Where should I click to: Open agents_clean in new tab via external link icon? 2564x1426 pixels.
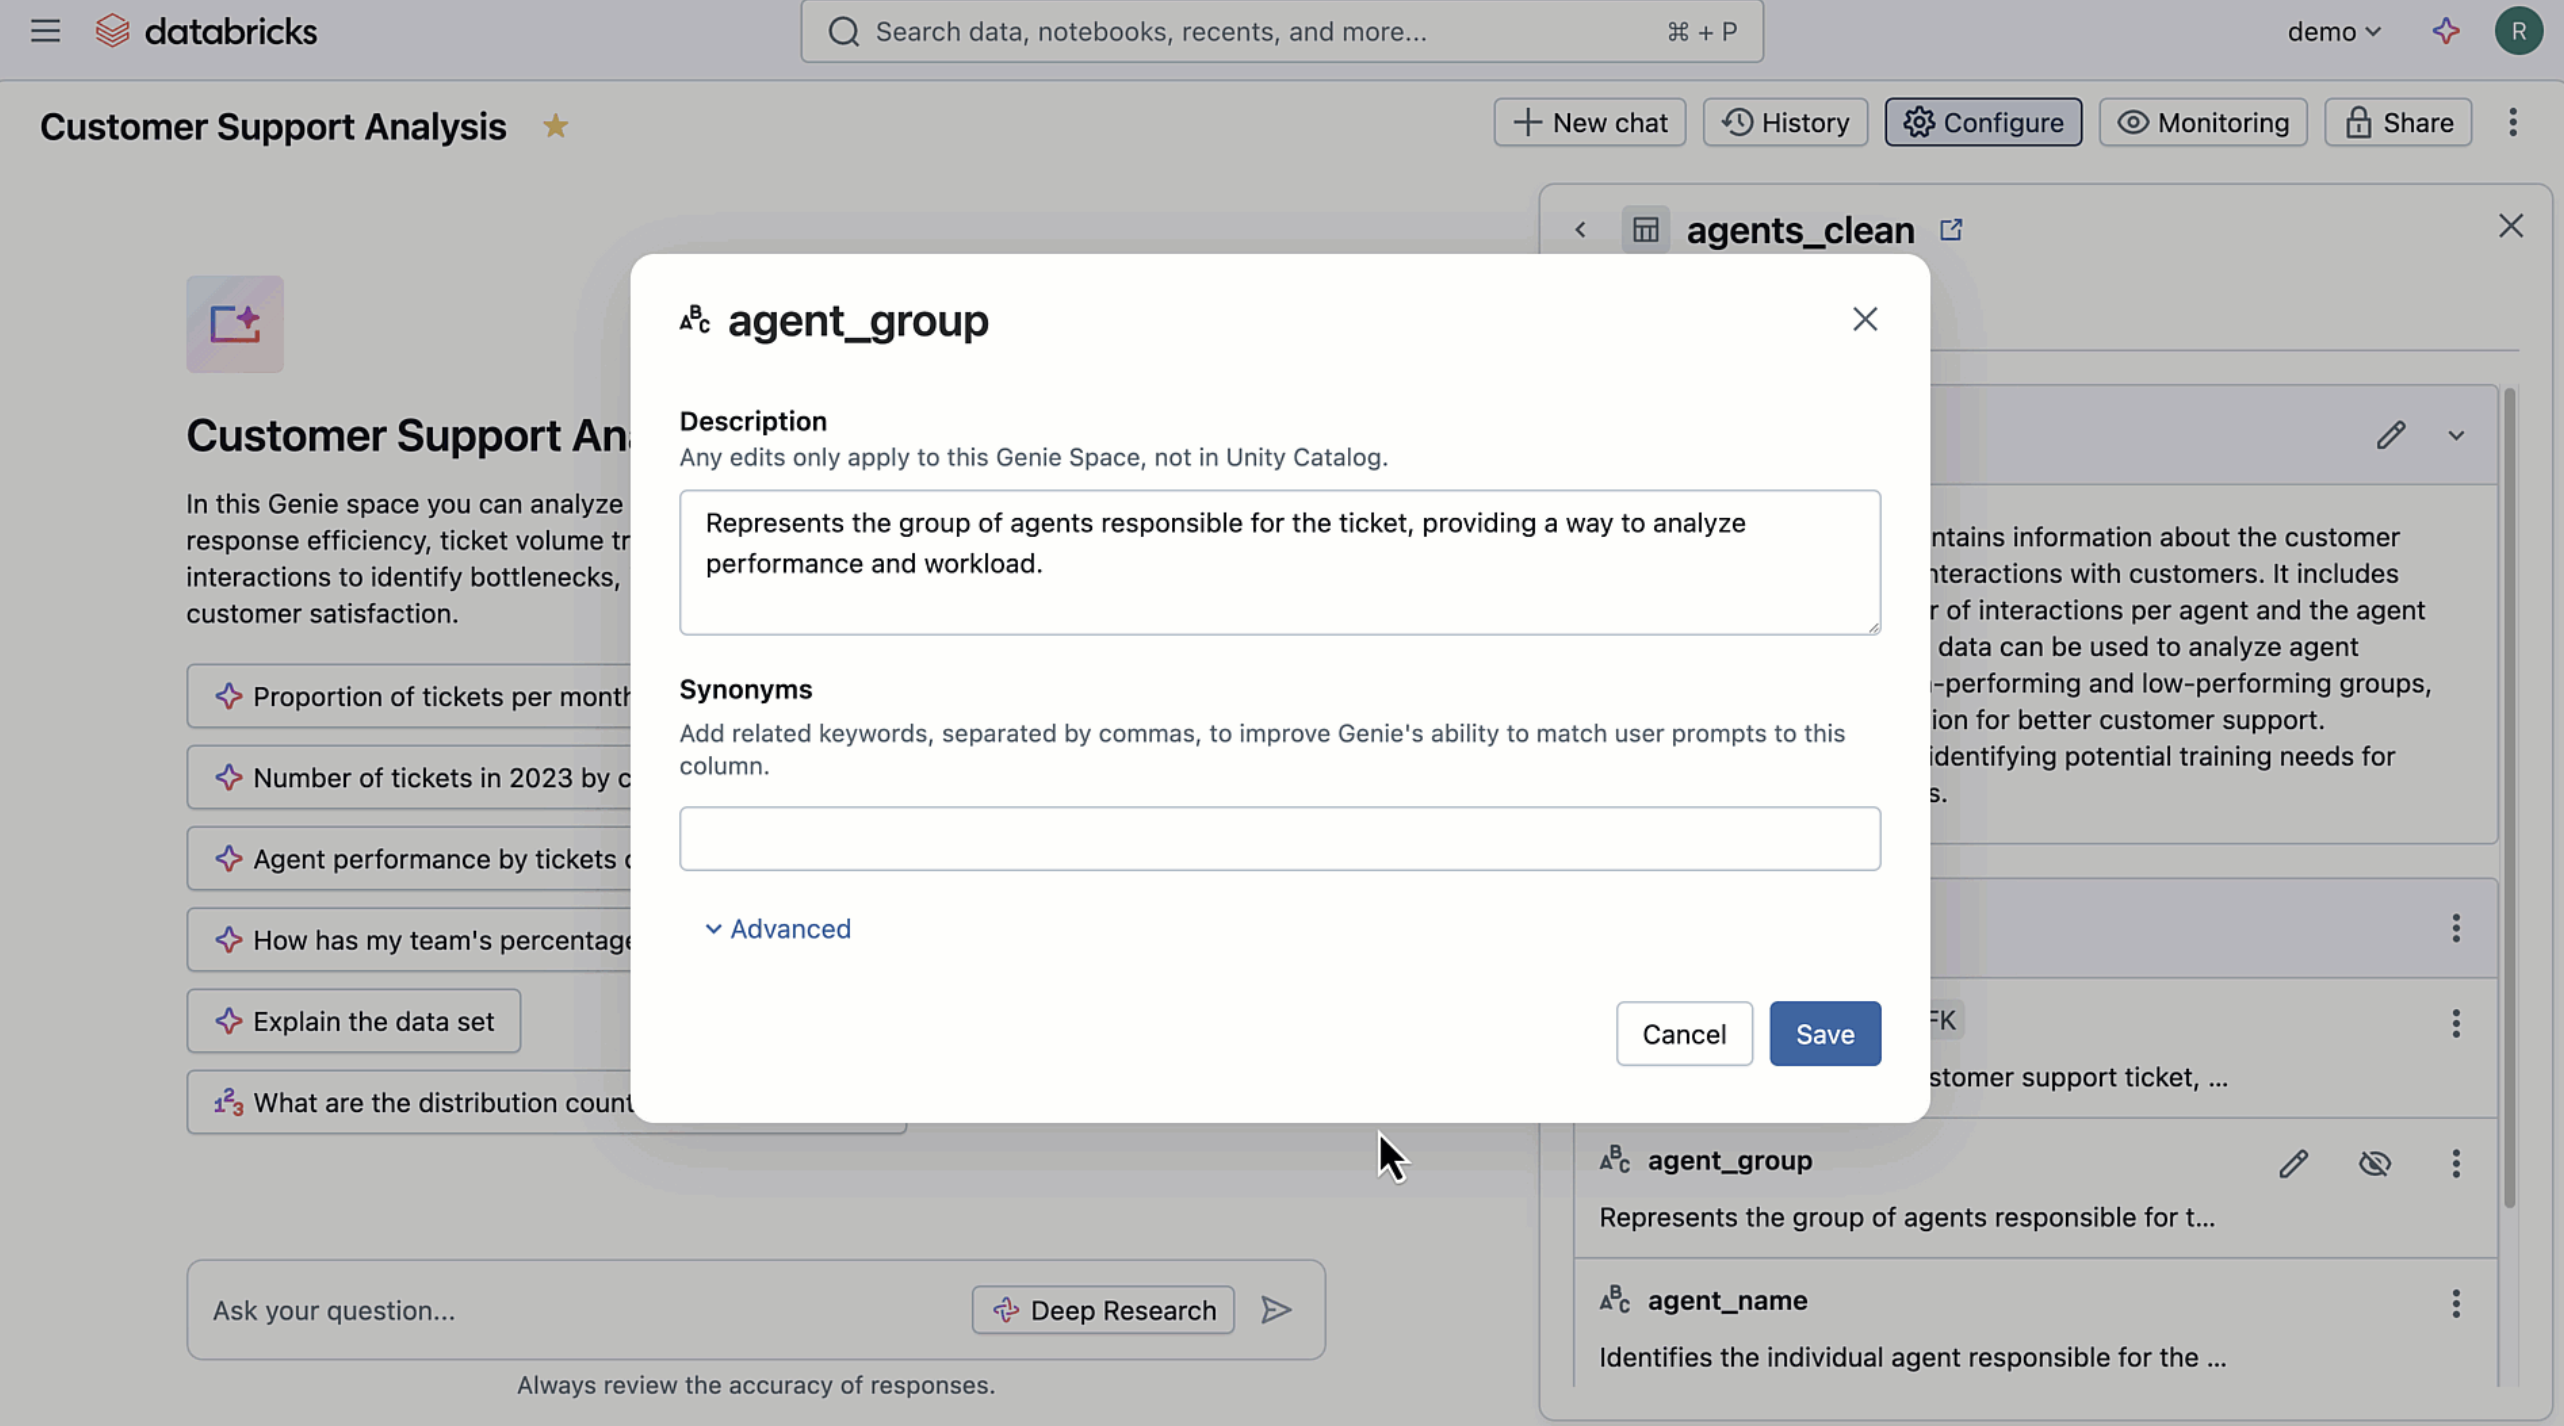click(x=1951, y=230)
